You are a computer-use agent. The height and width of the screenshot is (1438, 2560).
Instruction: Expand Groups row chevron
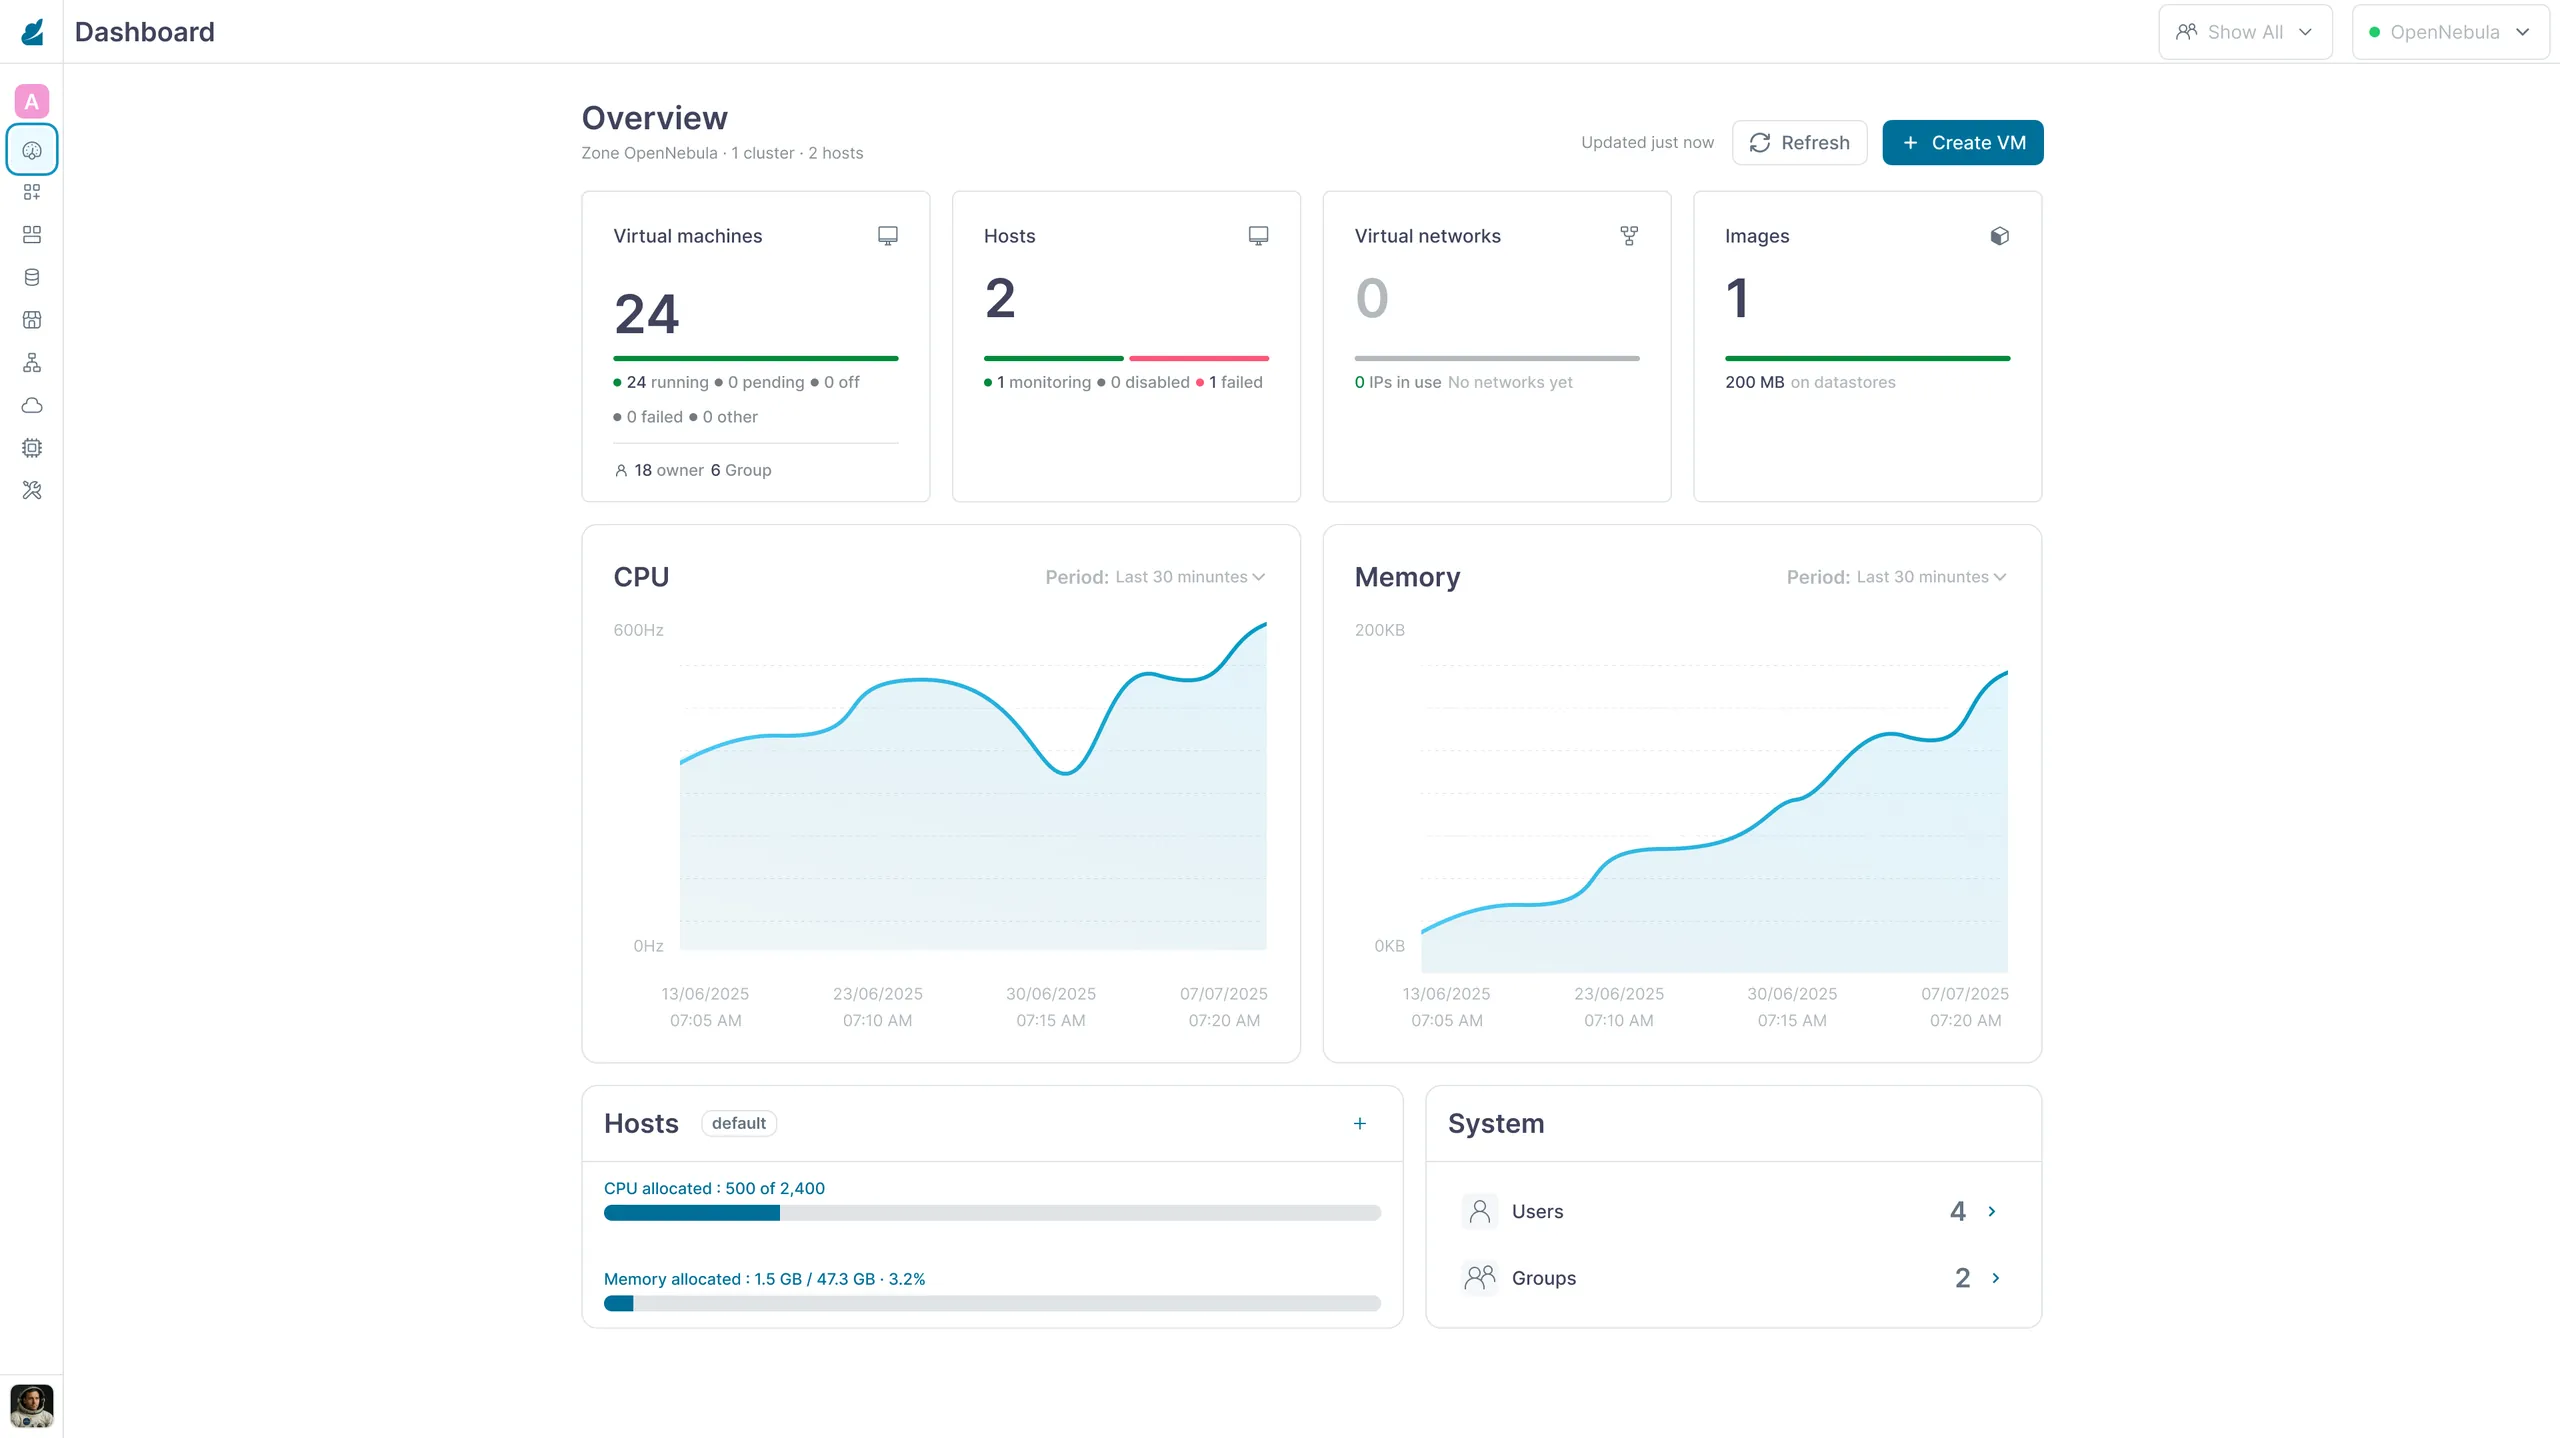click(x=1996, y=1278)
